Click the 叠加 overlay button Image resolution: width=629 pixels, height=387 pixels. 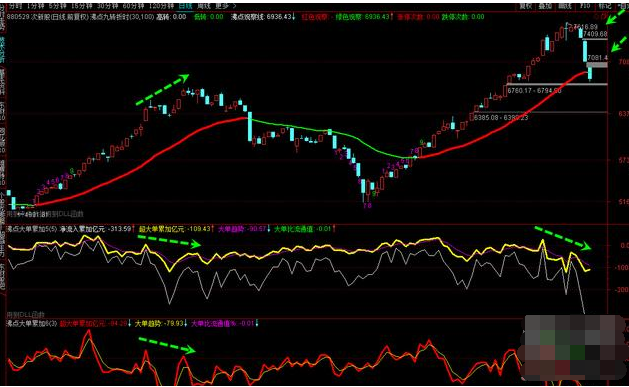tap(545, 6)
